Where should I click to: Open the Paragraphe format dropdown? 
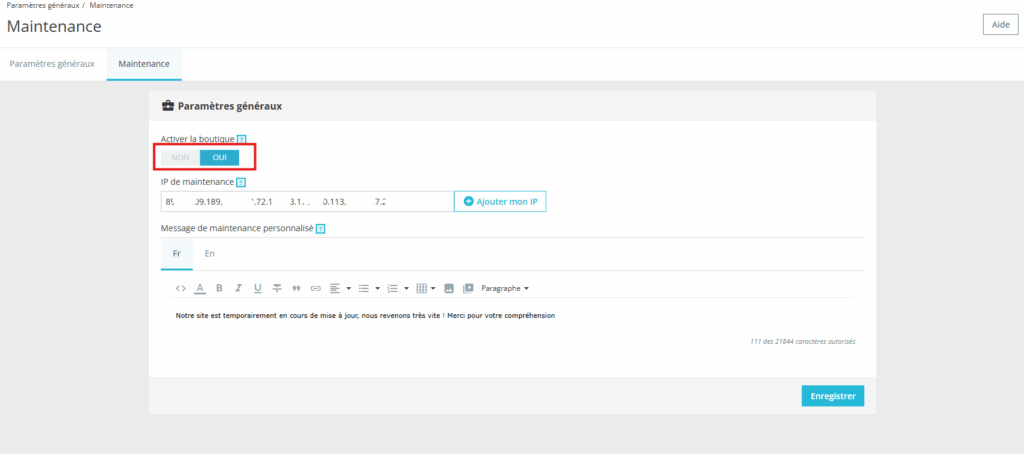tap(505, 288)
